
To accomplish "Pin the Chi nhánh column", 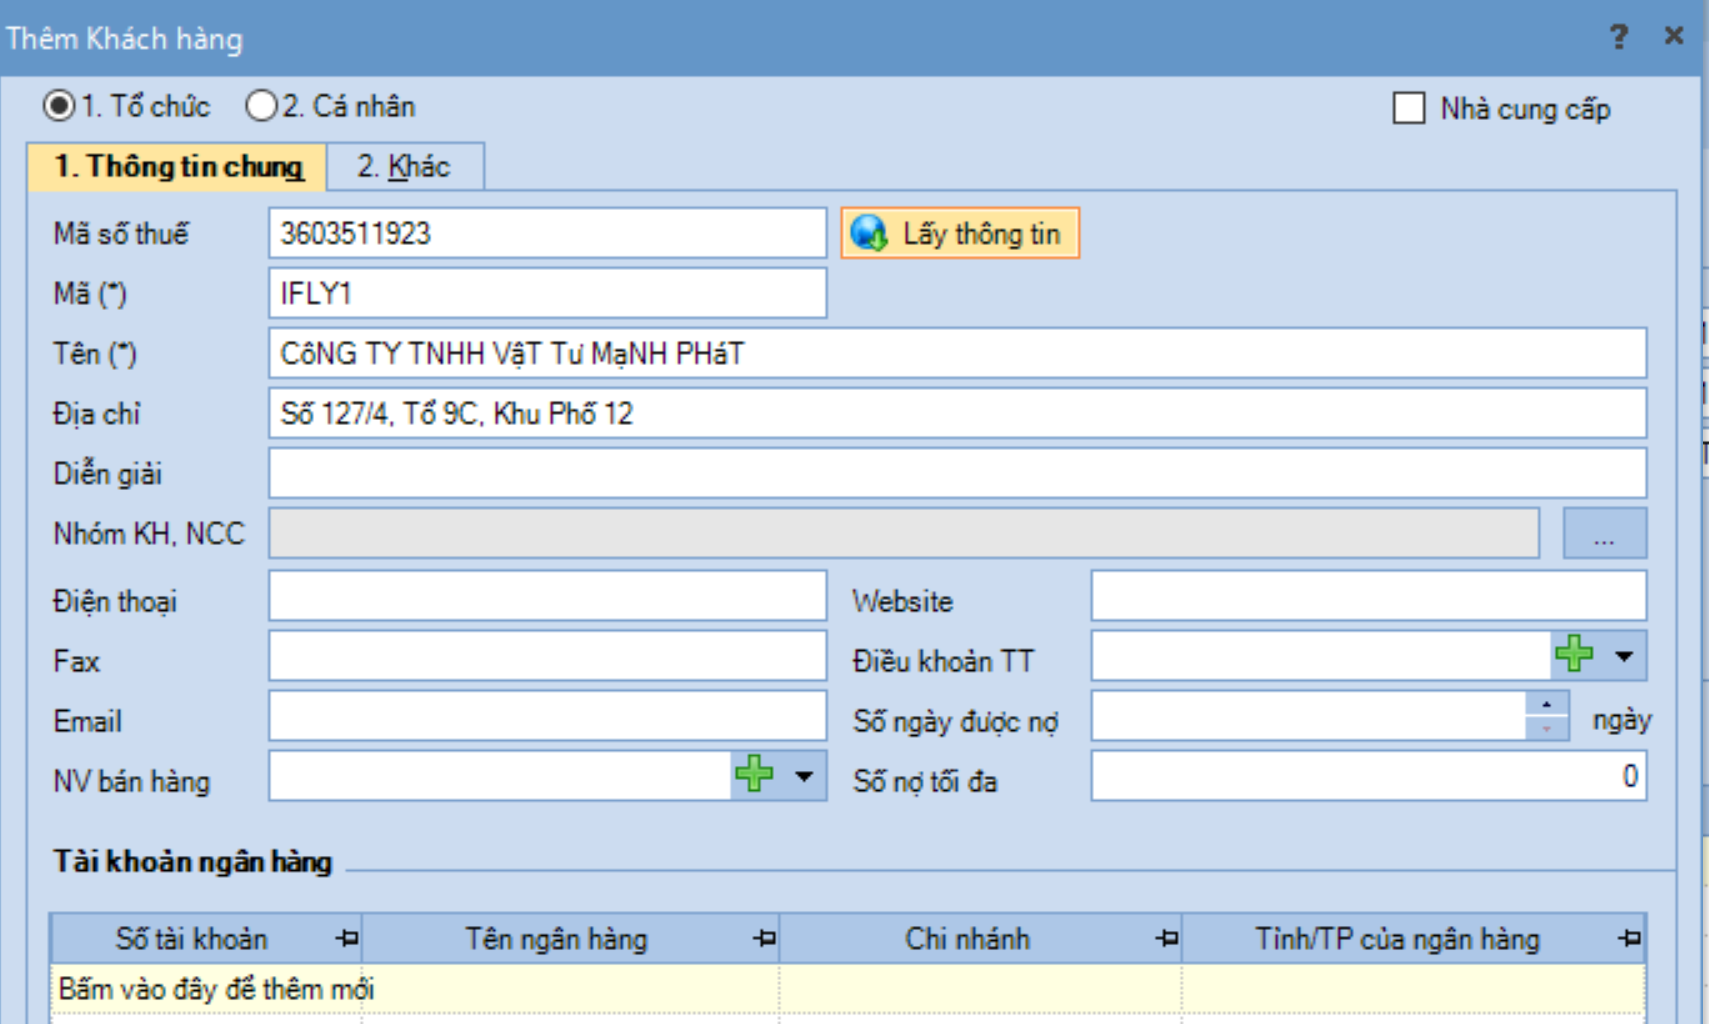I will click(1166, 938).
